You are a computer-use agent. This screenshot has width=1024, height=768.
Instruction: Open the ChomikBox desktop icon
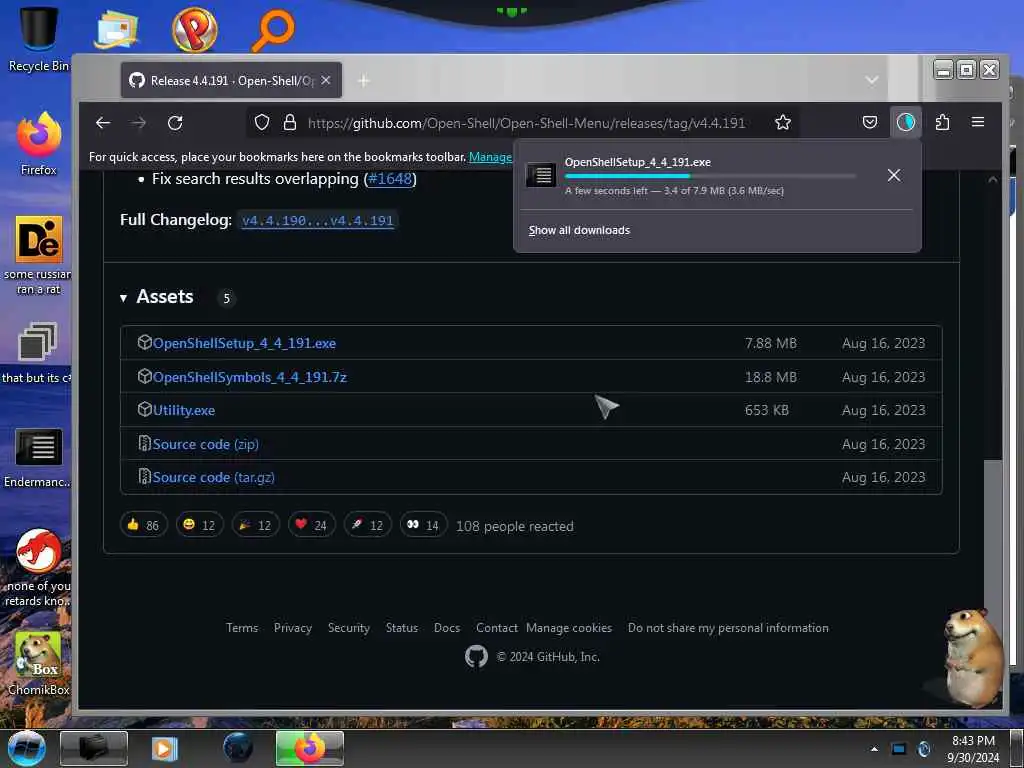point(39,664)
